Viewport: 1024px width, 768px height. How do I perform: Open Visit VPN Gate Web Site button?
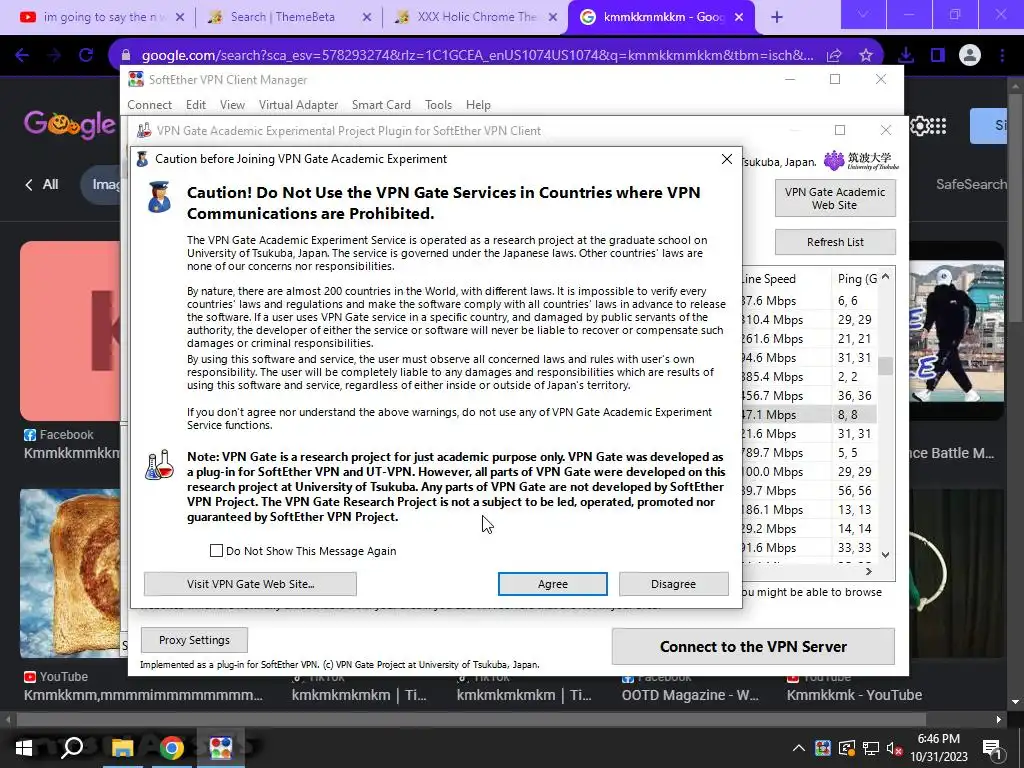250,584
